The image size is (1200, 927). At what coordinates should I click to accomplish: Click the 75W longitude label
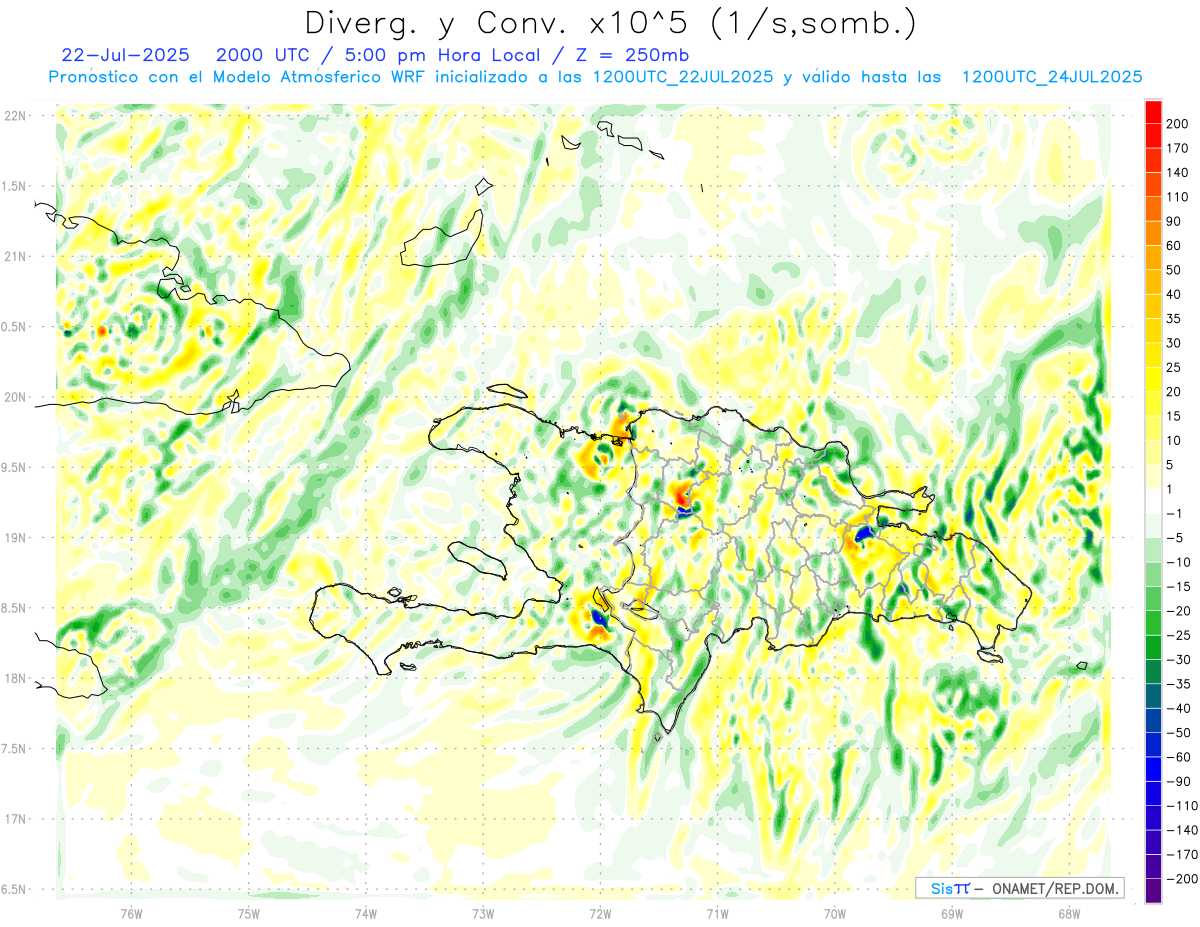point(248,914)
